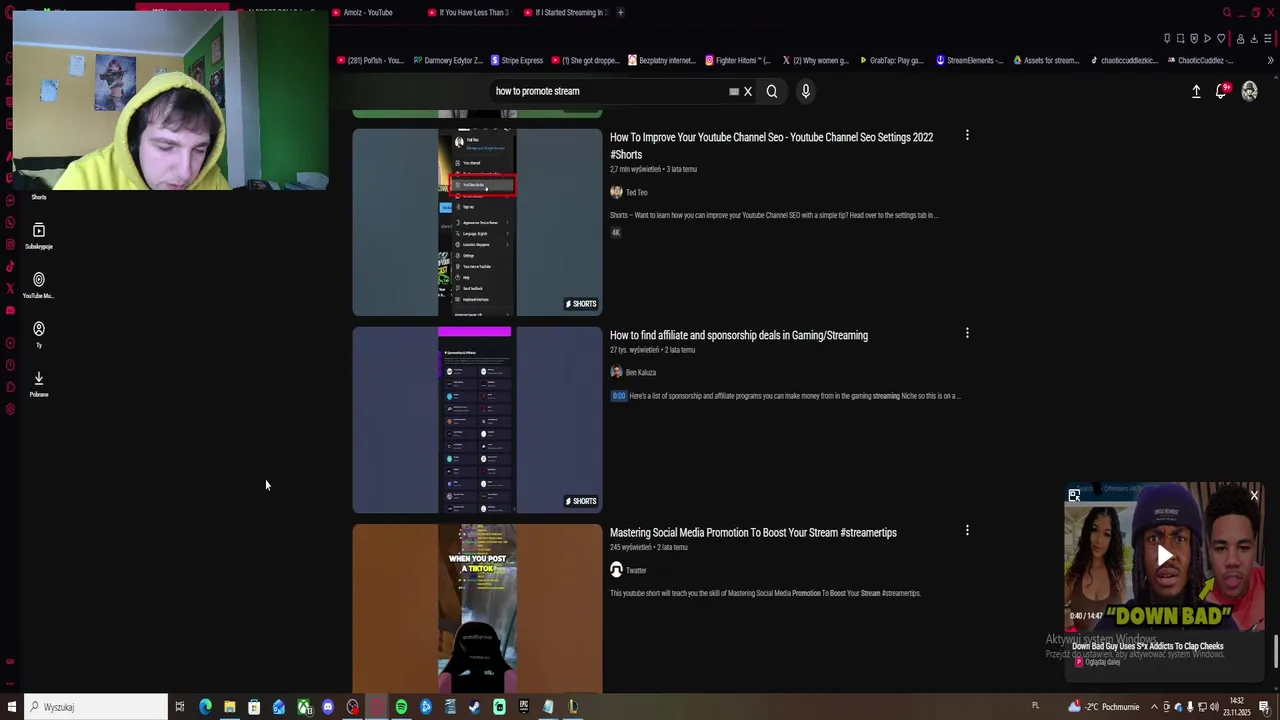
Task: Open Pobrane downloads in the sidebar
Action: point(39,383)
